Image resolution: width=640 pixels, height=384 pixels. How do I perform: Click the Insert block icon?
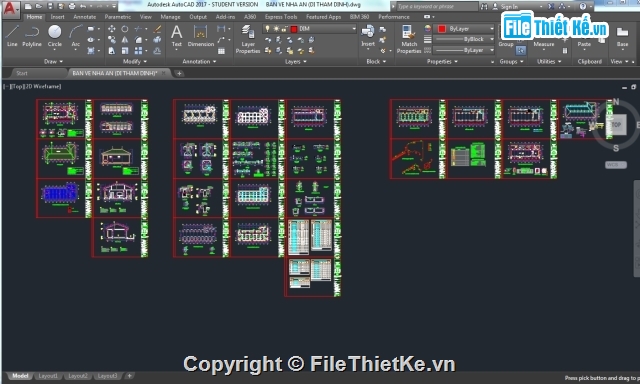[368, 36]
